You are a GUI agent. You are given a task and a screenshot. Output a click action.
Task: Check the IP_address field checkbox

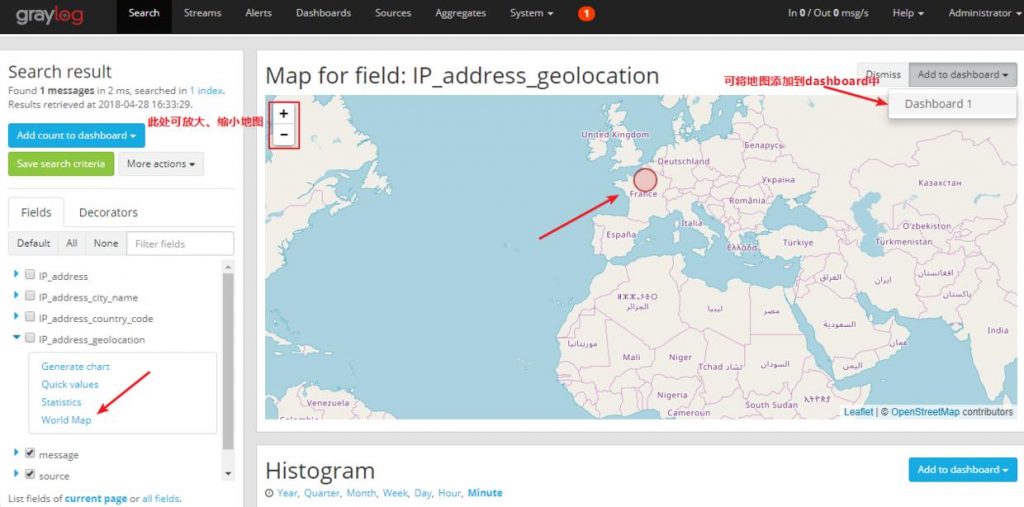coord(30,275)
